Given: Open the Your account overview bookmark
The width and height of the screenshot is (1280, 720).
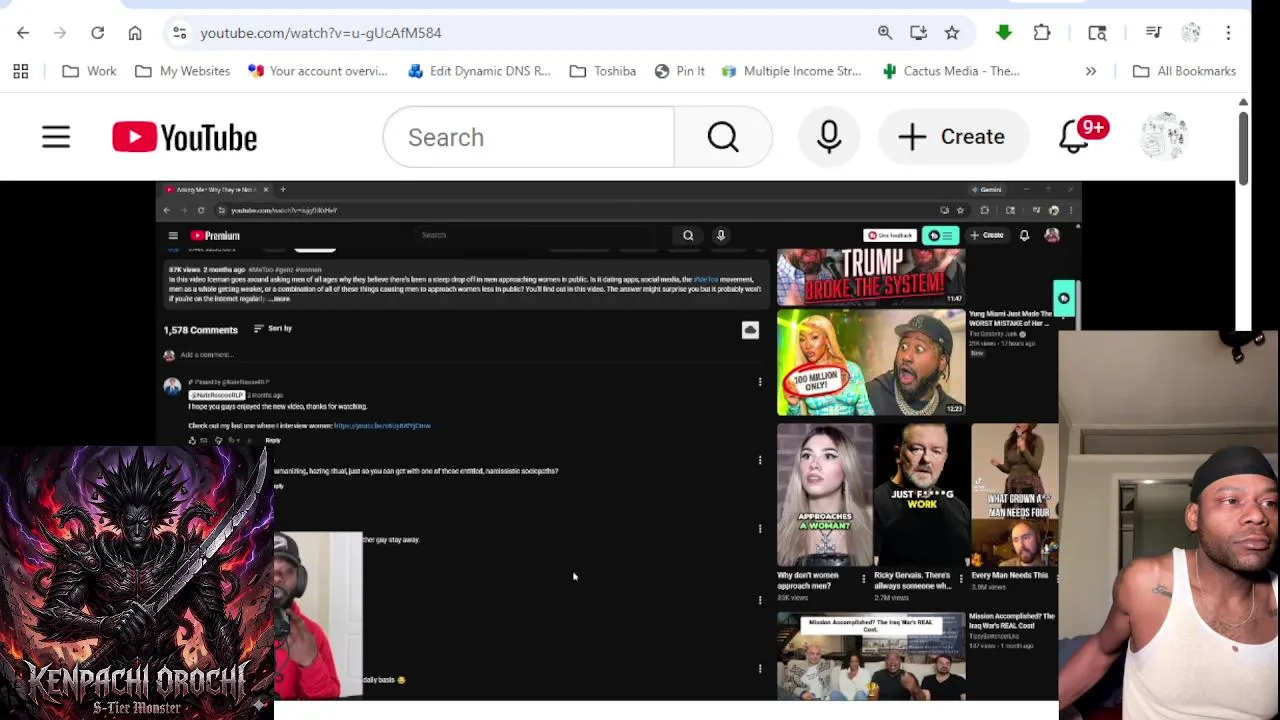Looking at the screenshot, I should coord(317,71).
